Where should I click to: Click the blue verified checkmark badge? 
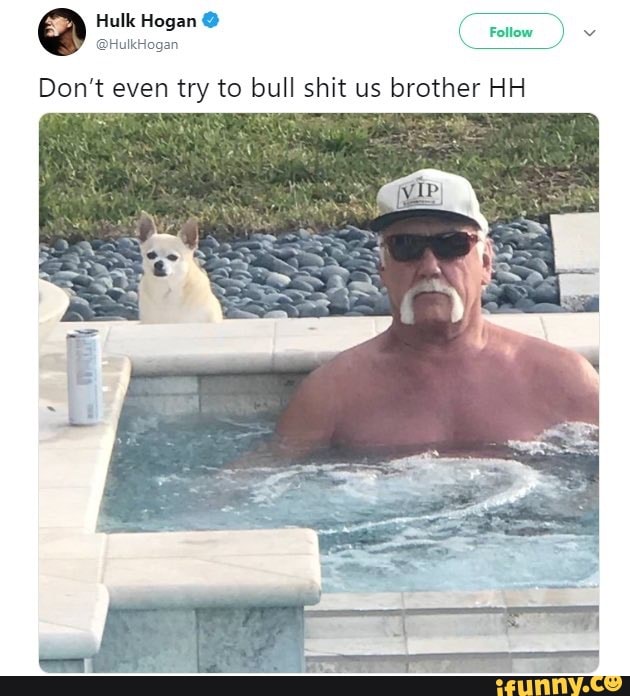pos(210,20)
